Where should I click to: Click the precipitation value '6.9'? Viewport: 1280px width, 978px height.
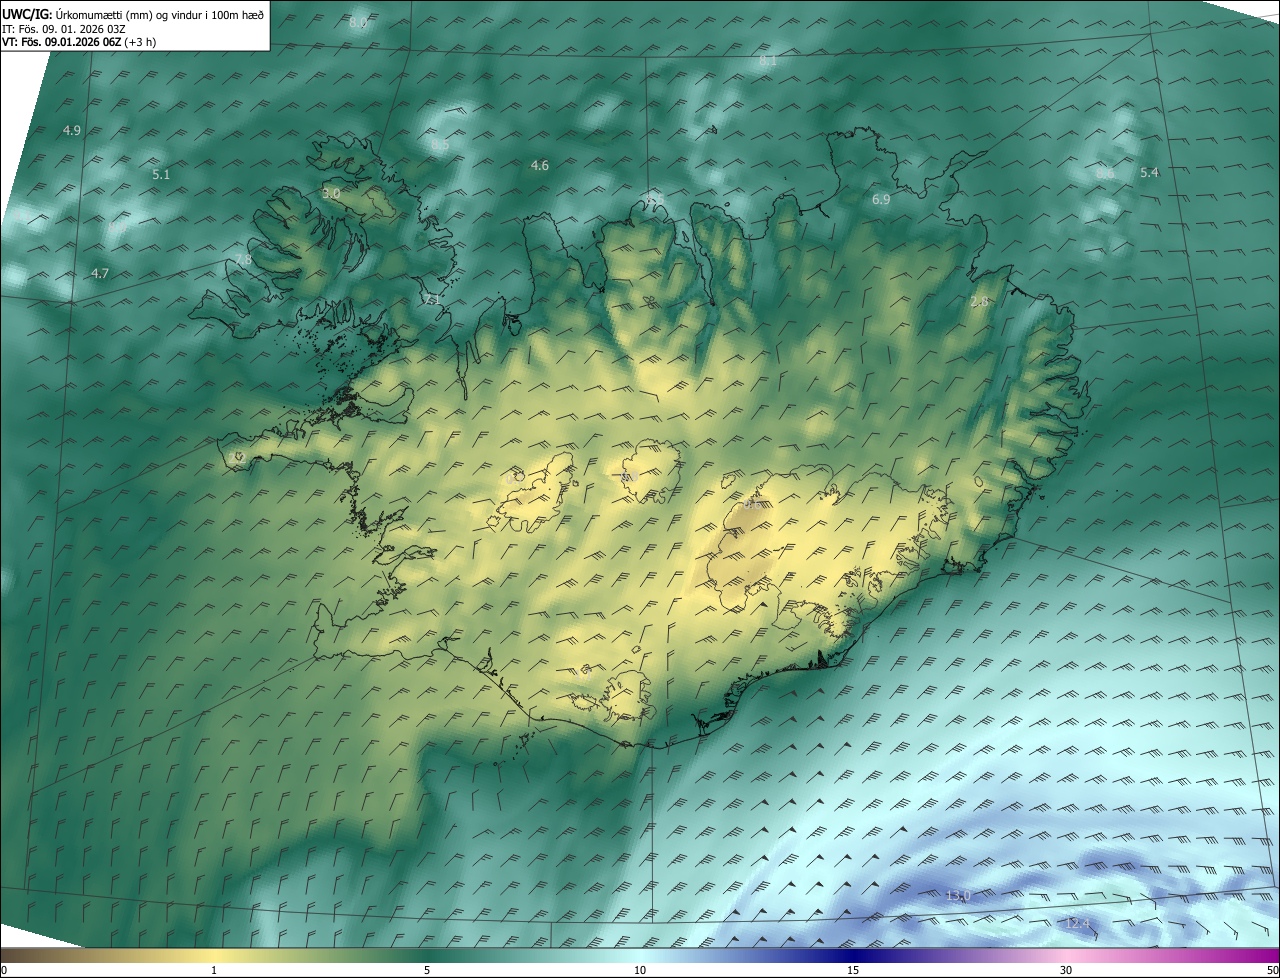[881, 200]
